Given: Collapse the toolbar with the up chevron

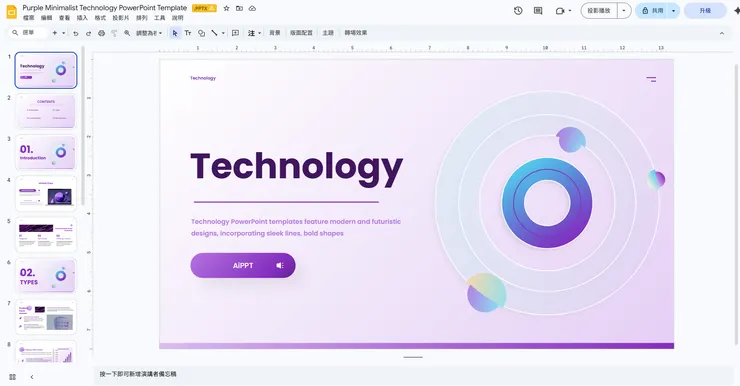Looking at the screenshot, I should (722, 33).
